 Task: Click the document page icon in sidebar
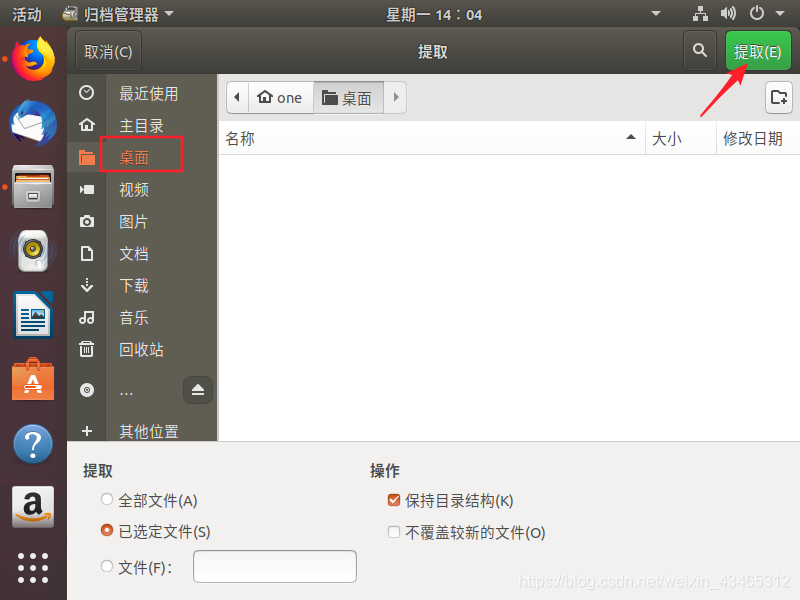pyautogui.click(x=87, y=254)
